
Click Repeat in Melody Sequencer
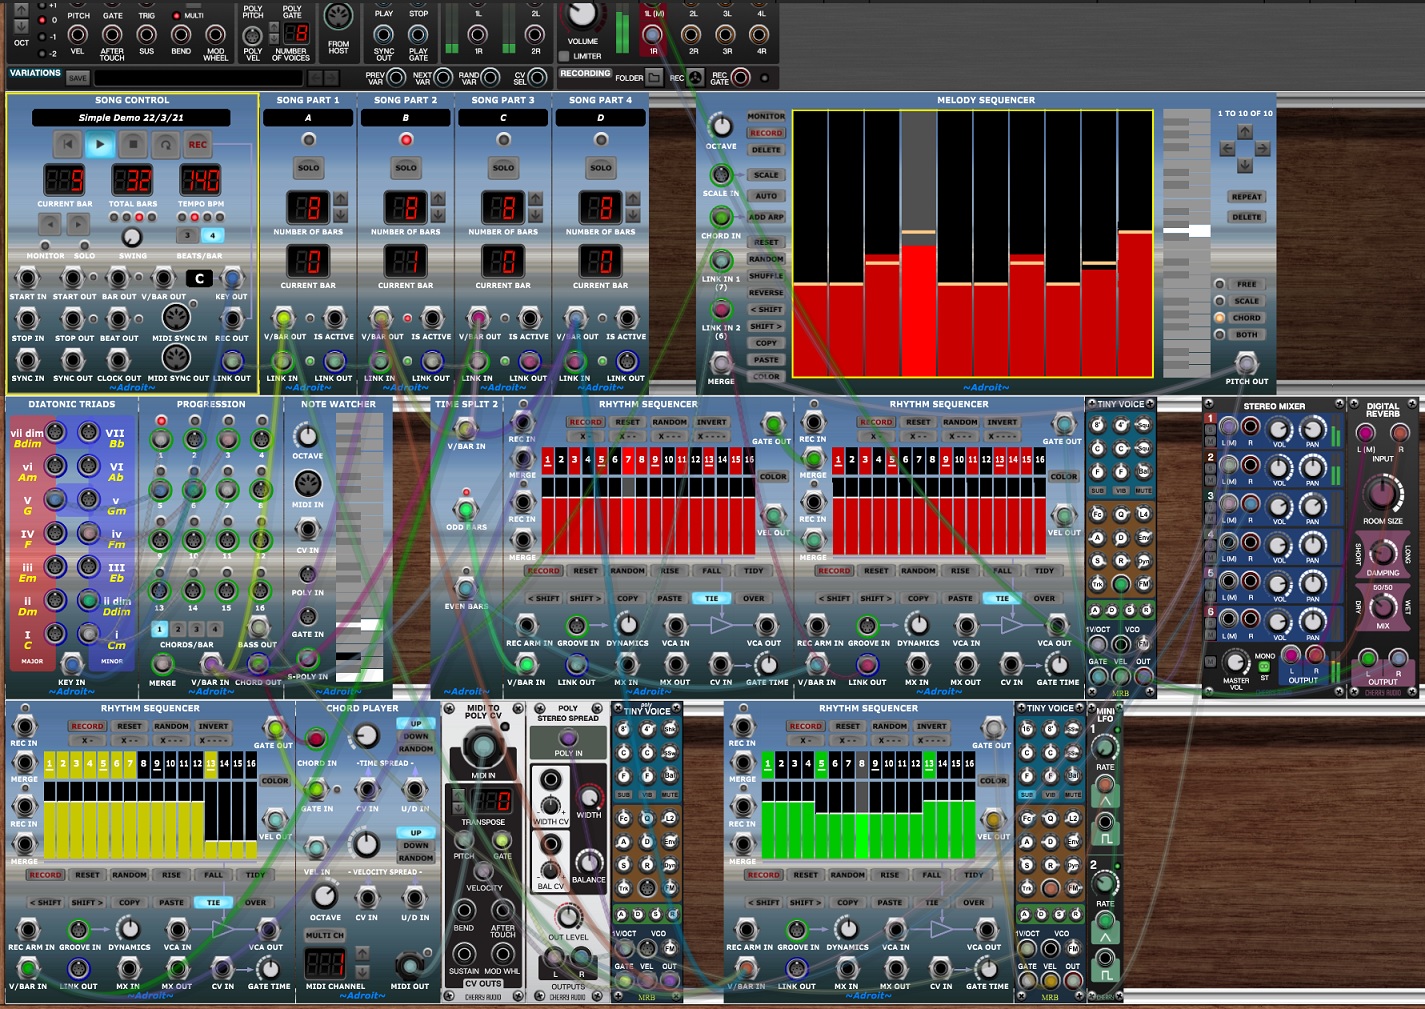1246,197
